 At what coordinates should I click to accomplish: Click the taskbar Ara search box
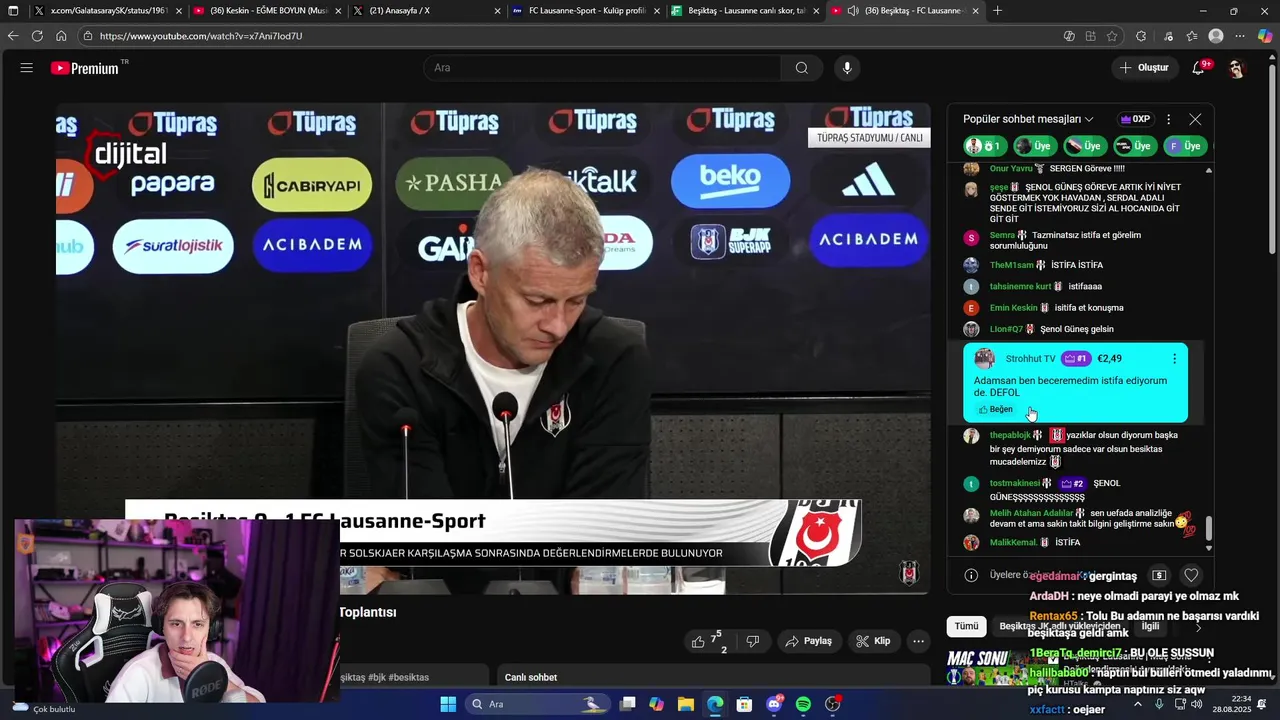tap(537, 704)
